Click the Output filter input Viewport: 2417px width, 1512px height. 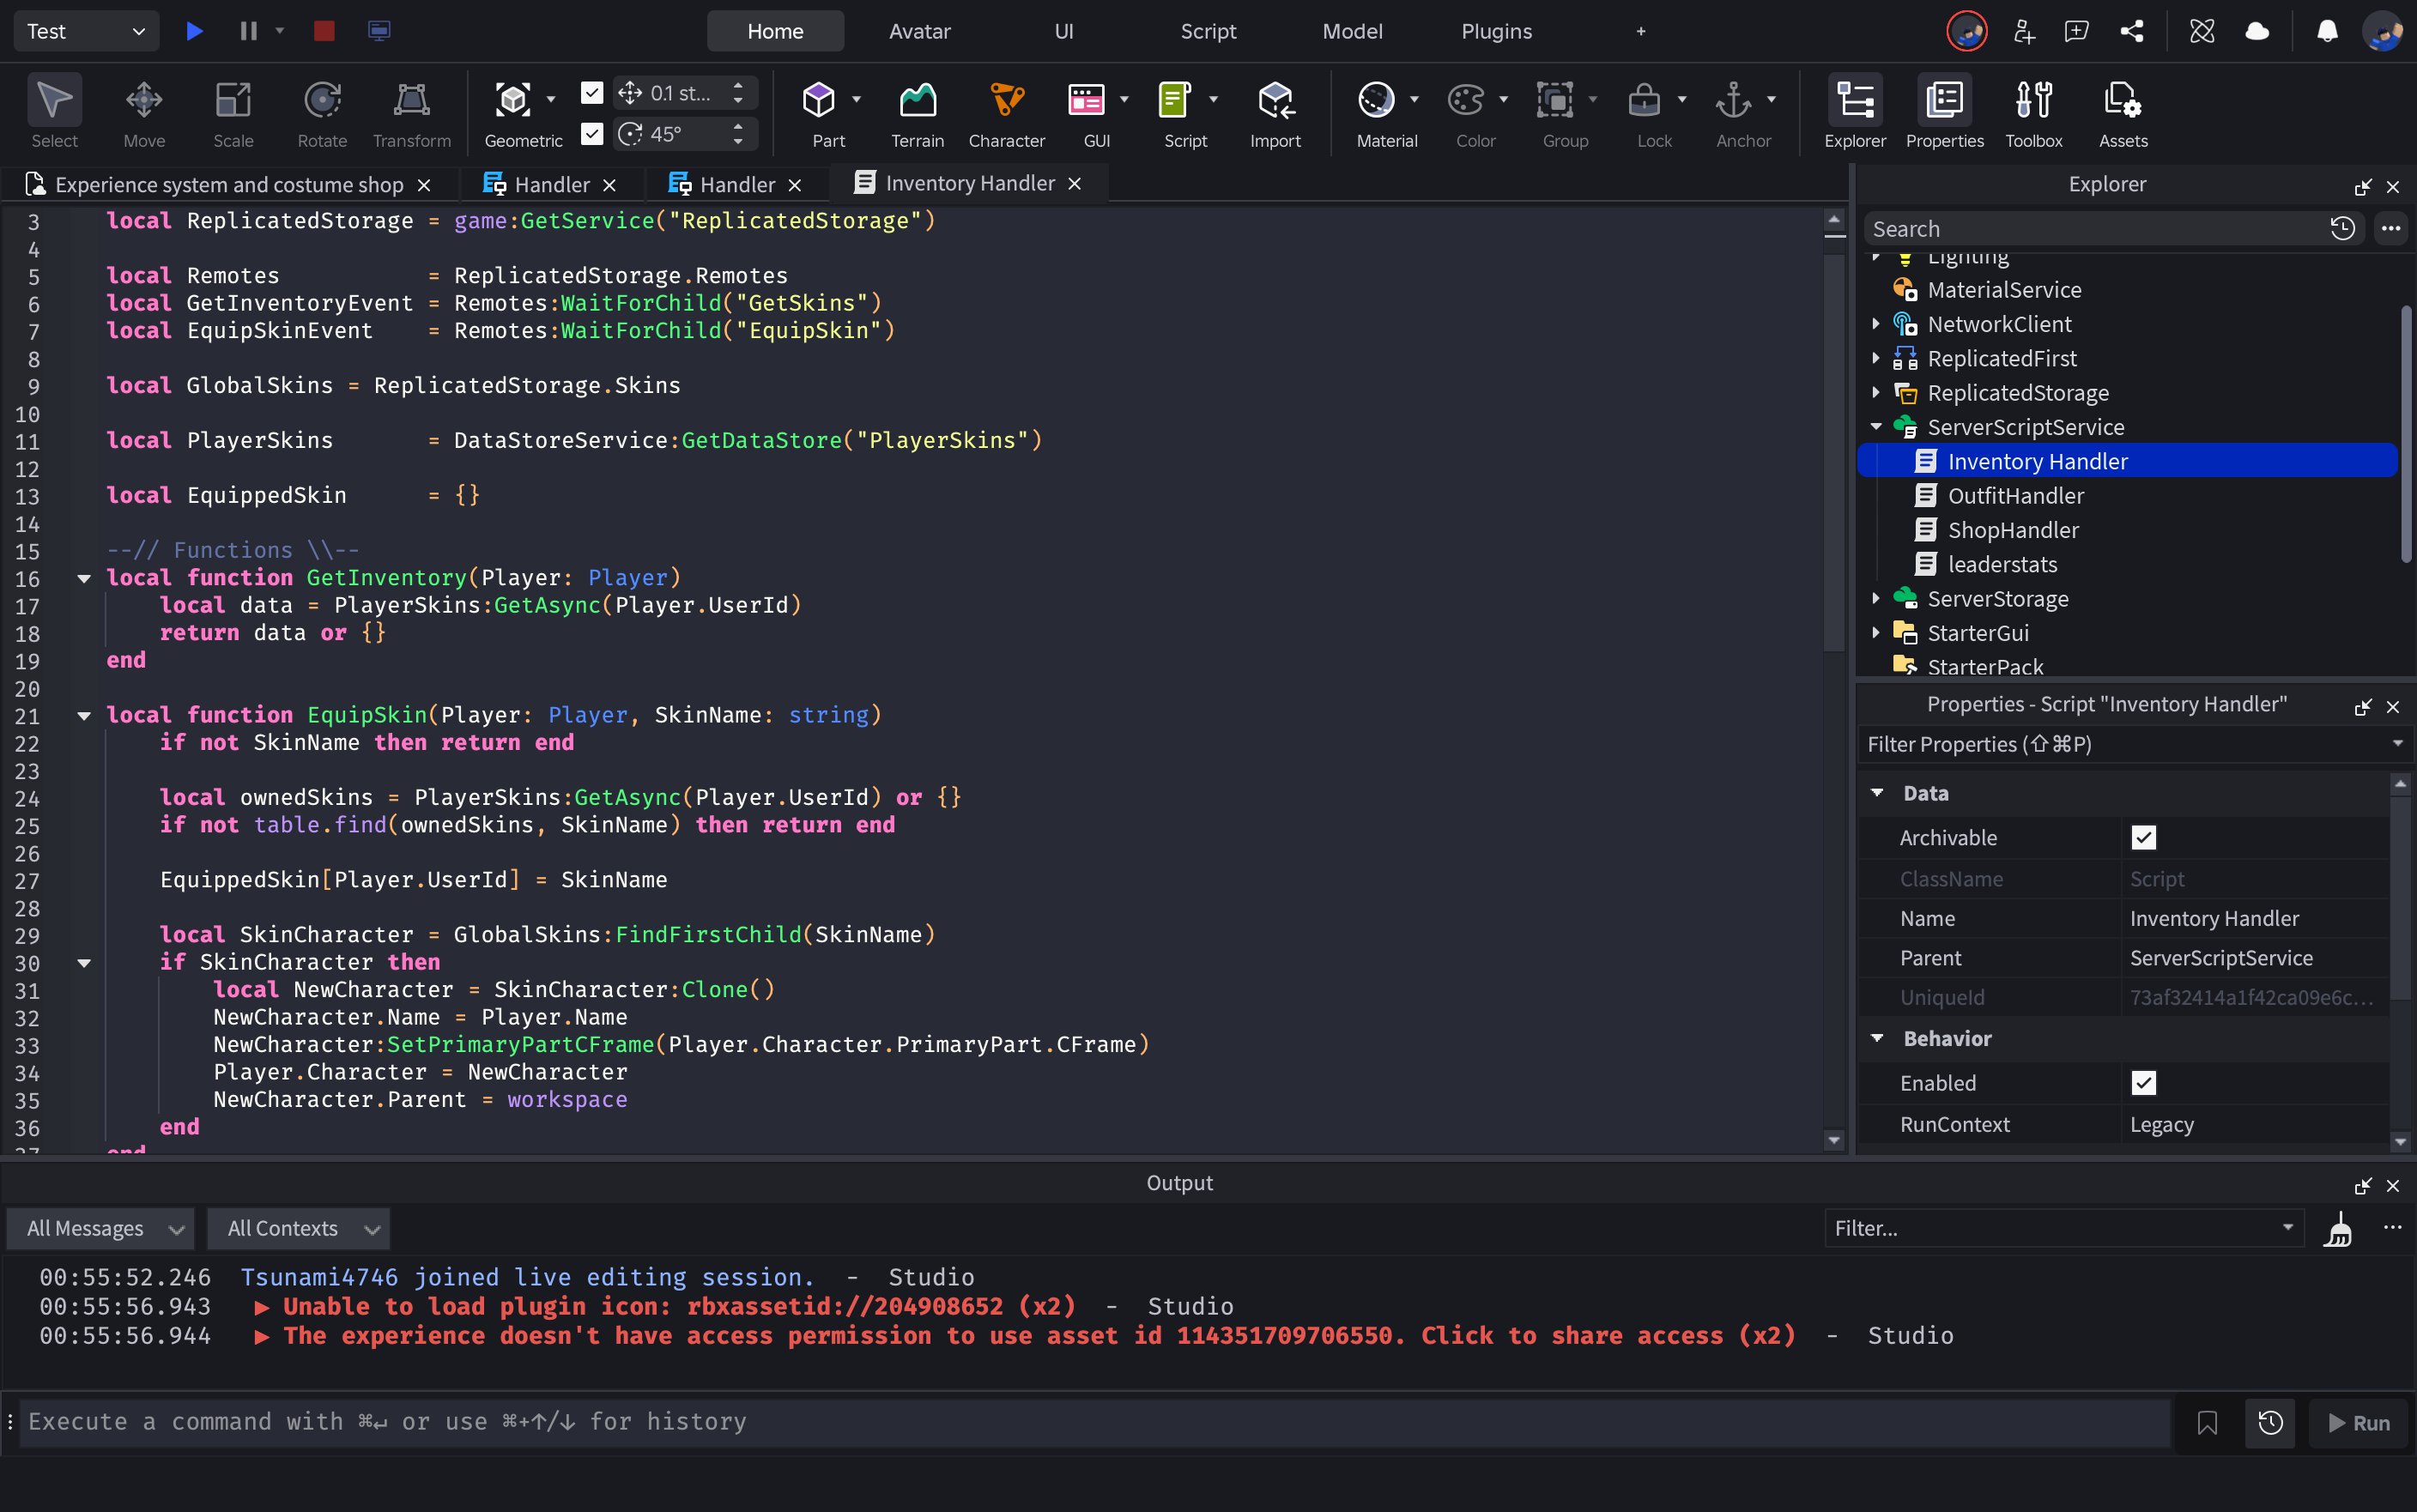click(x=2063, y=1228)
